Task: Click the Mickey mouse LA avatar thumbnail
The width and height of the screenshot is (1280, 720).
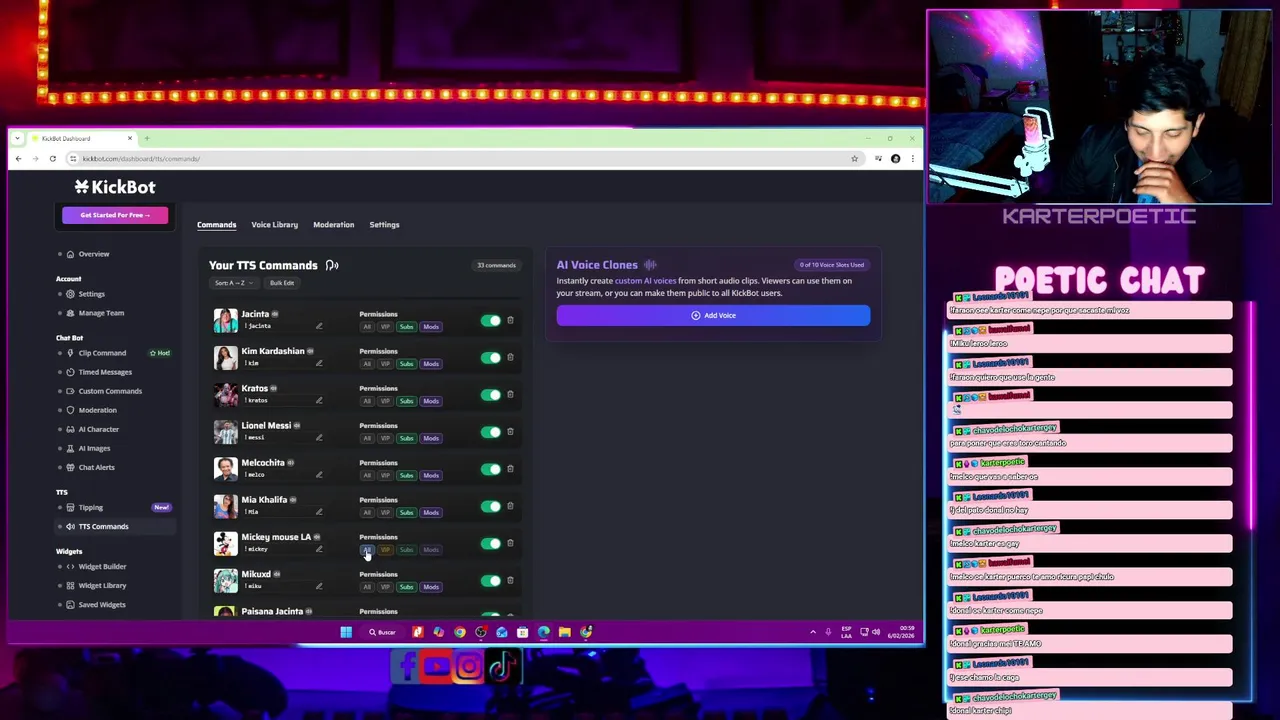Action: (225, 543)
